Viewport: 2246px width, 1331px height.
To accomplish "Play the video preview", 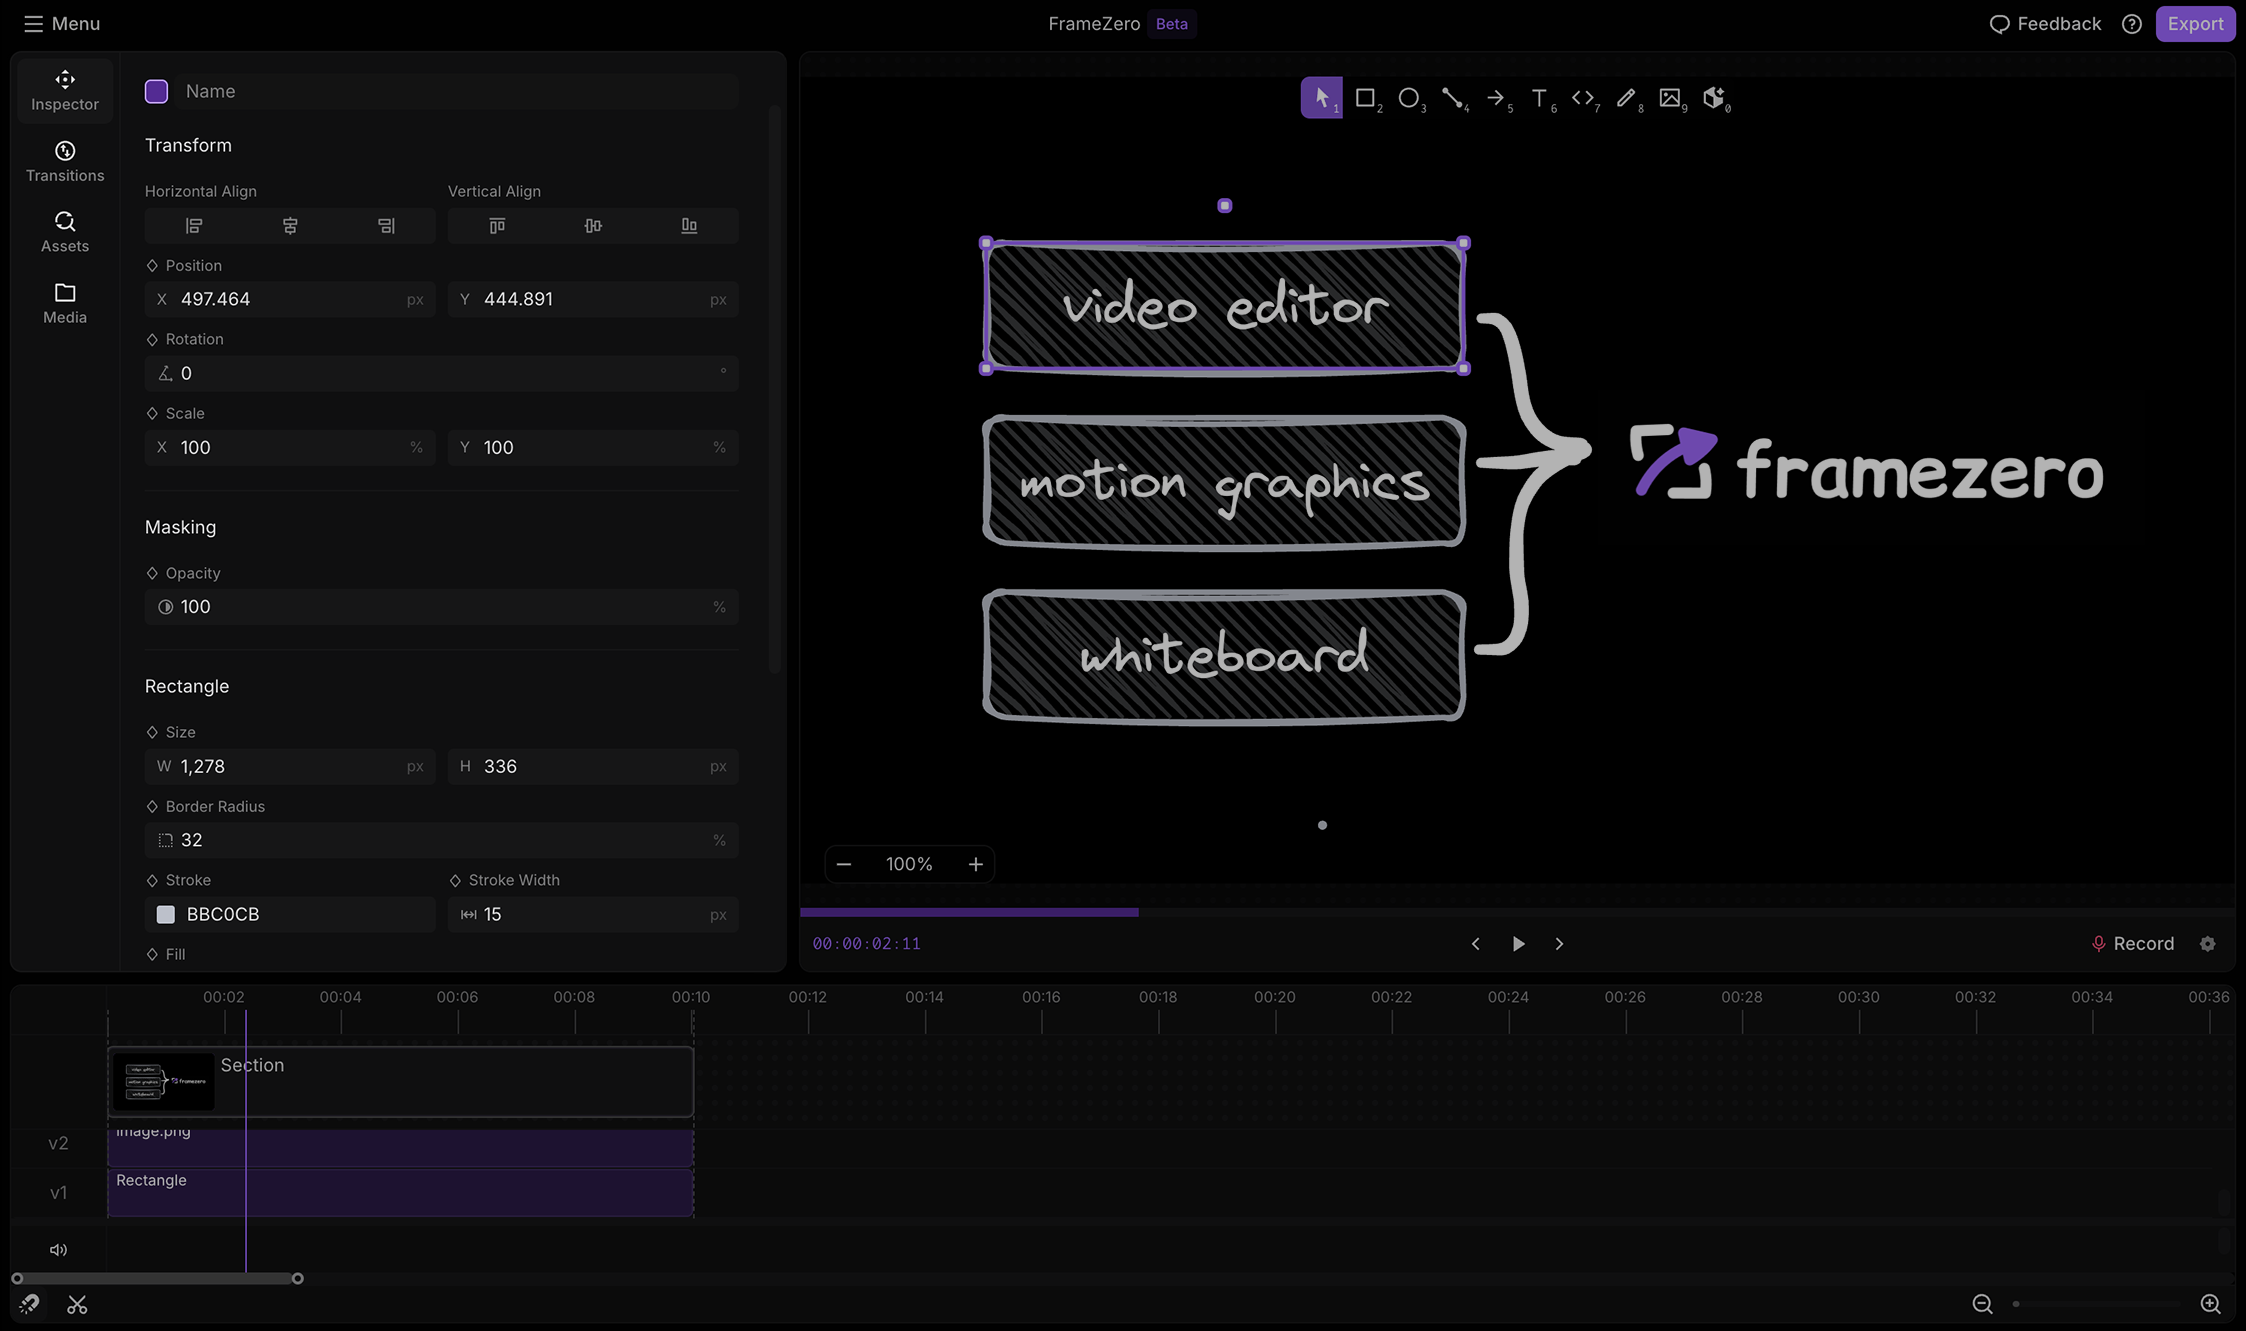I will pos(1518,943).
